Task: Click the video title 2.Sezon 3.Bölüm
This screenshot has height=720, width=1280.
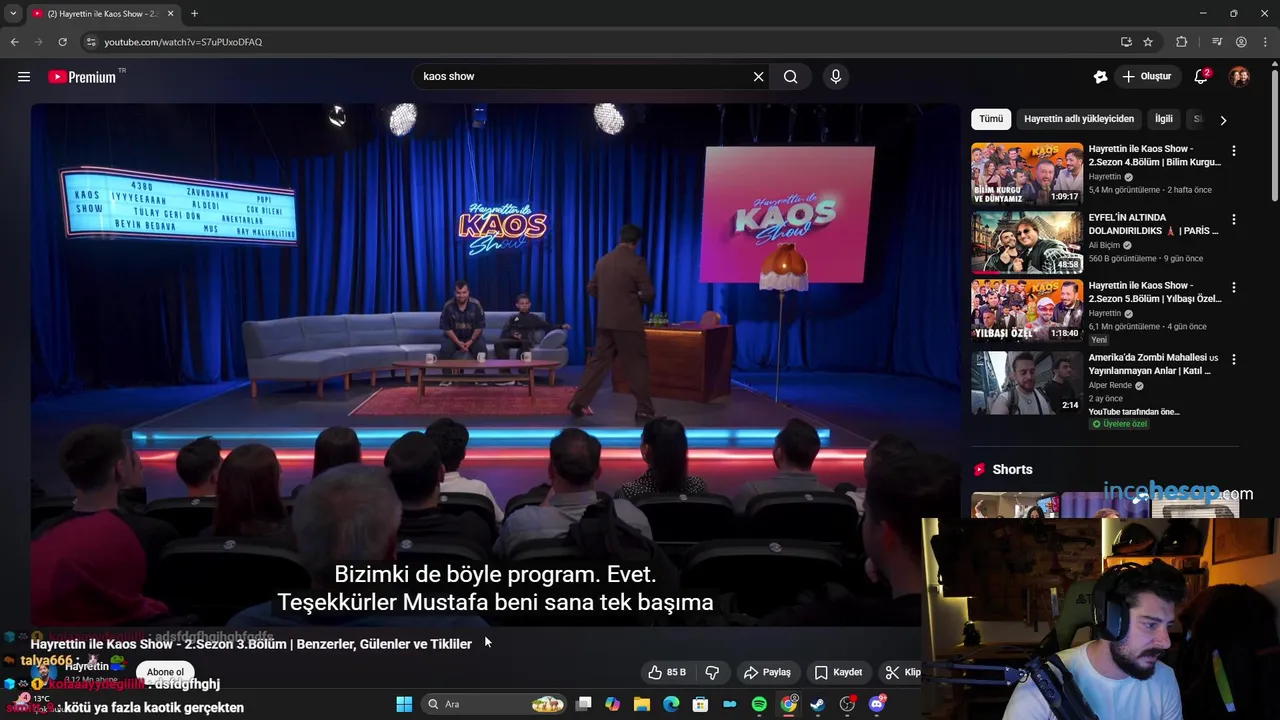Action: click(x=251, y=644)
